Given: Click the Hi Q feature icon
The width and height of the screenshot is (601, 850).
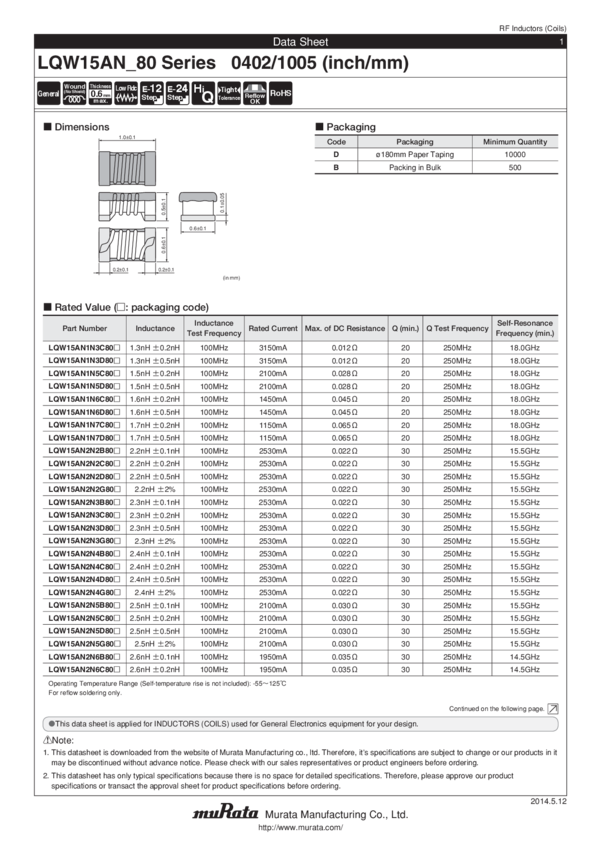Looking at the screenshot, I should pos(203,93).
